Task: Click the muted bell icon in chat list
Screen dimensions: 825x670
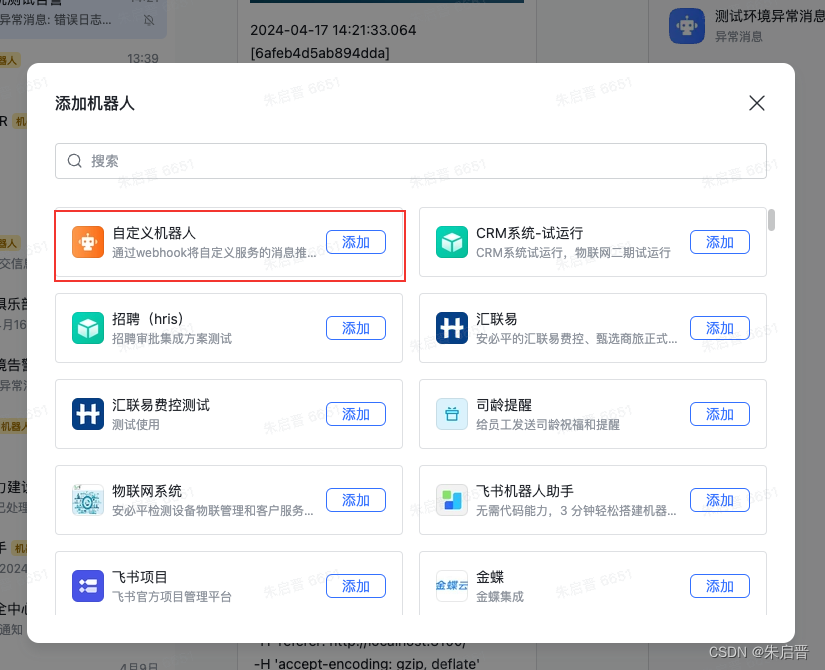Action: coord(149,20)
